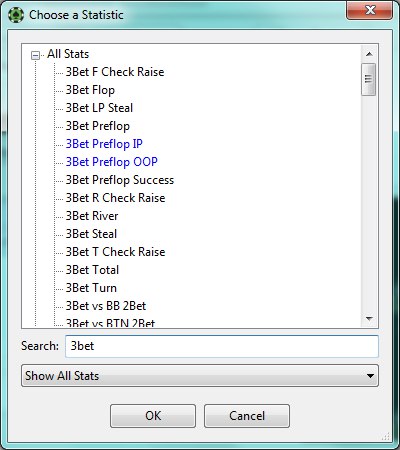
Task: Select 3Bet F Check Raise stat
Action: [115, 72]
